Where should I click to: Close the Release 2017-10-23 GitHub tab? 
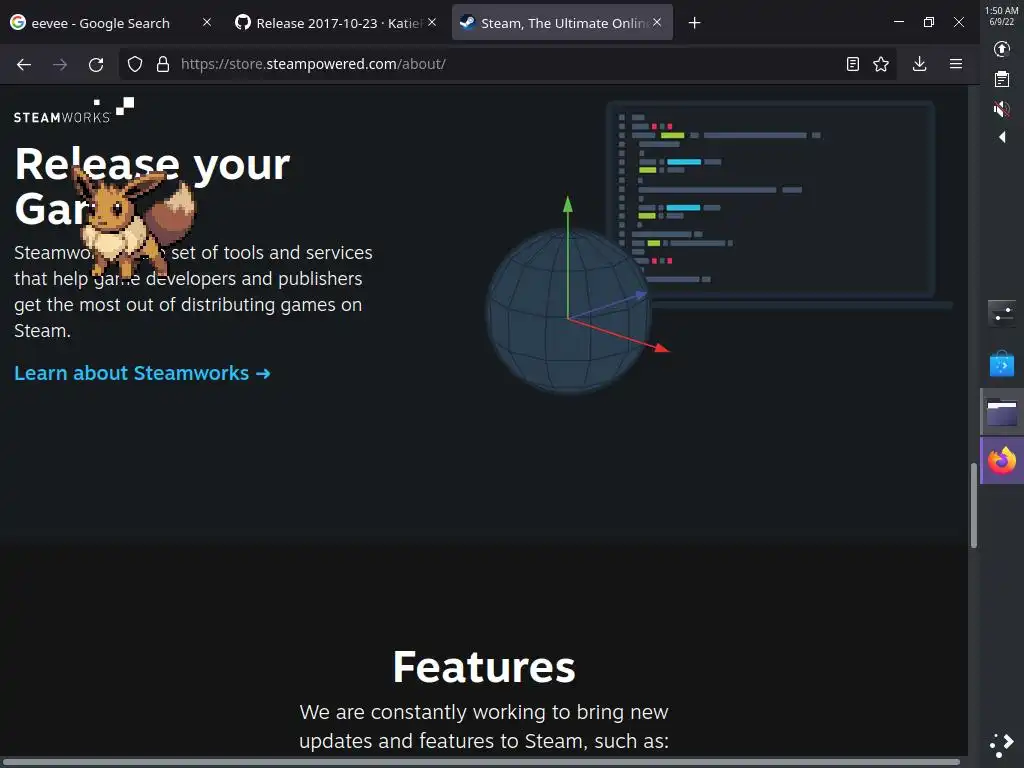(x=432, y=22)
